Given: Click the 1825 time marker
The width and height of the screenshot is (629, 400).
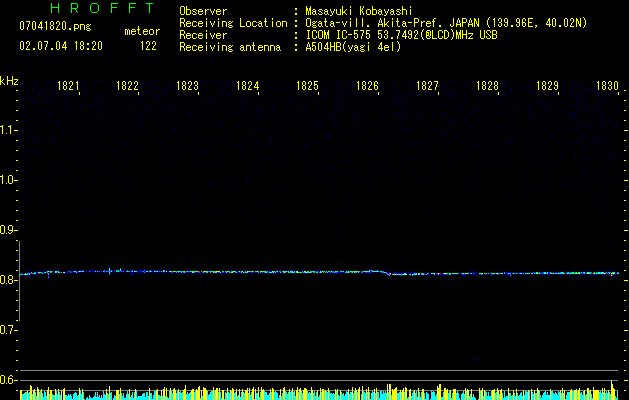Looking at the screenshot, I should [x=307, y=86].
